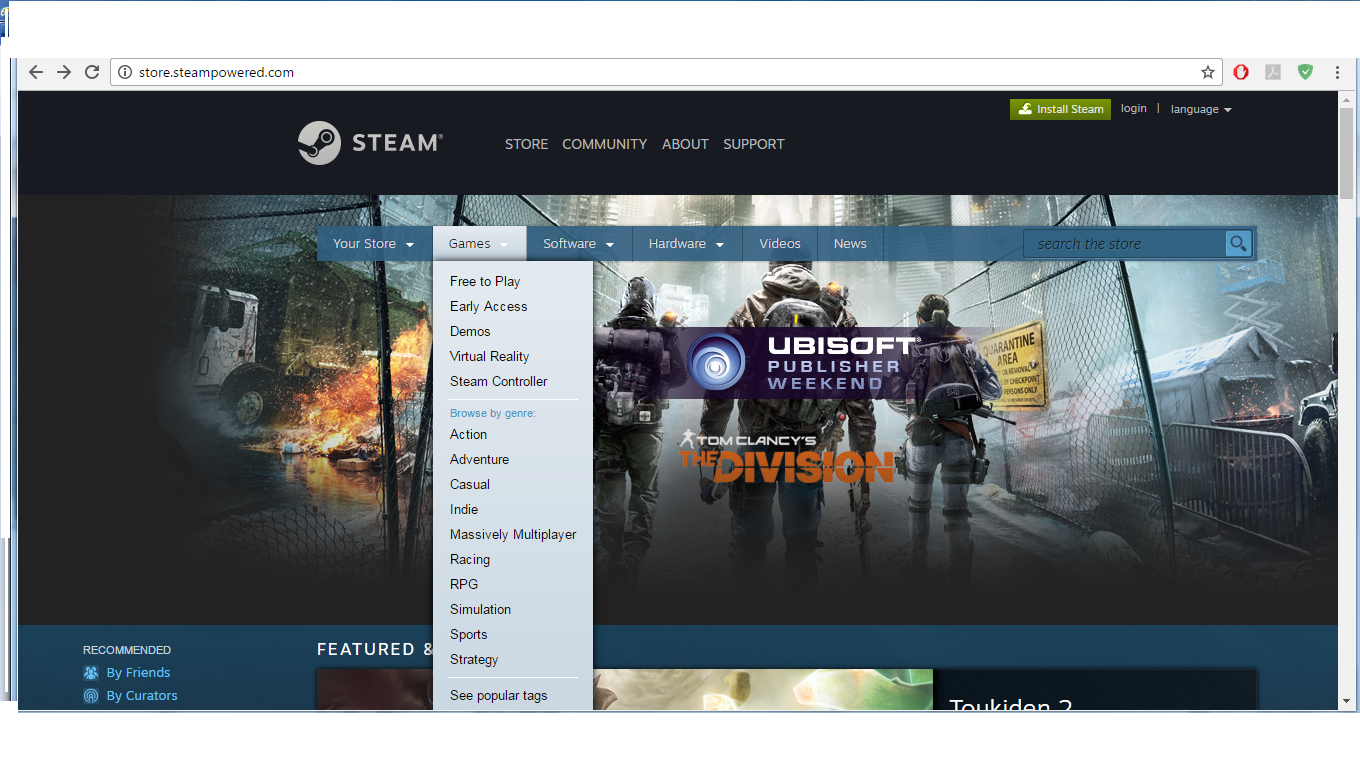
Task: Expand the Hardware dropdown
Action: [687, 244]
